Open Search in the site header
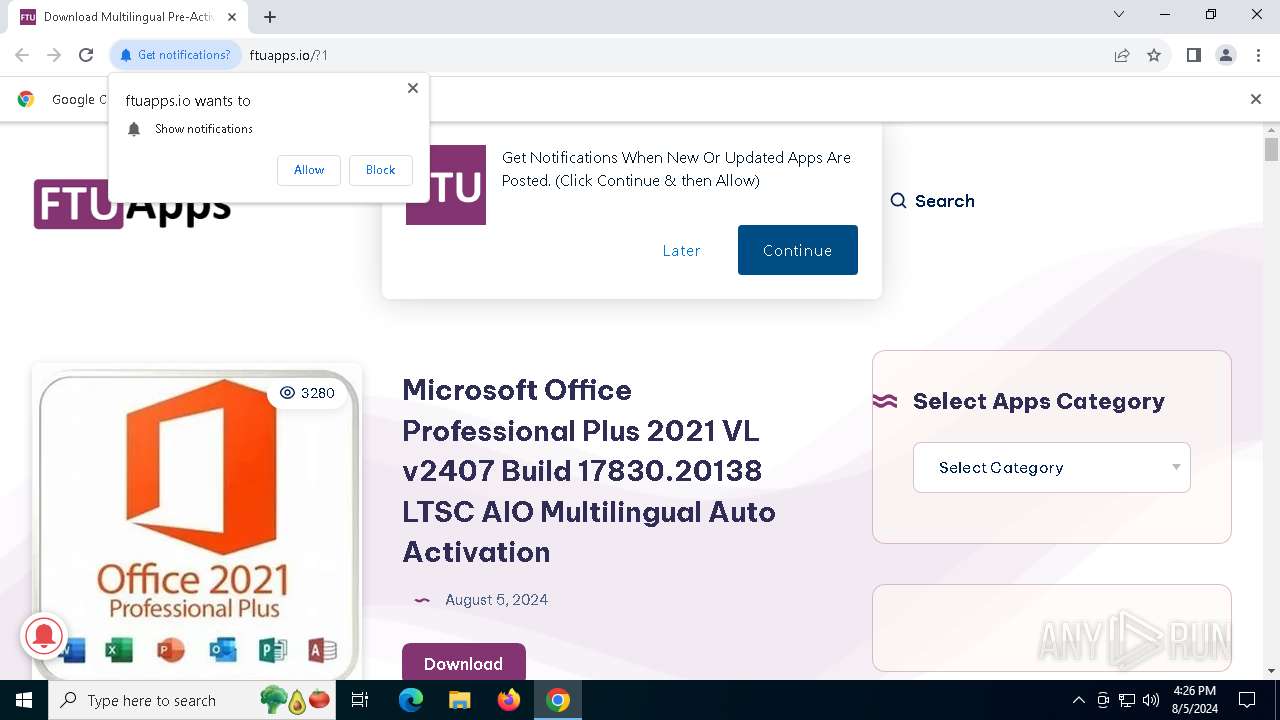 point(932,201)
